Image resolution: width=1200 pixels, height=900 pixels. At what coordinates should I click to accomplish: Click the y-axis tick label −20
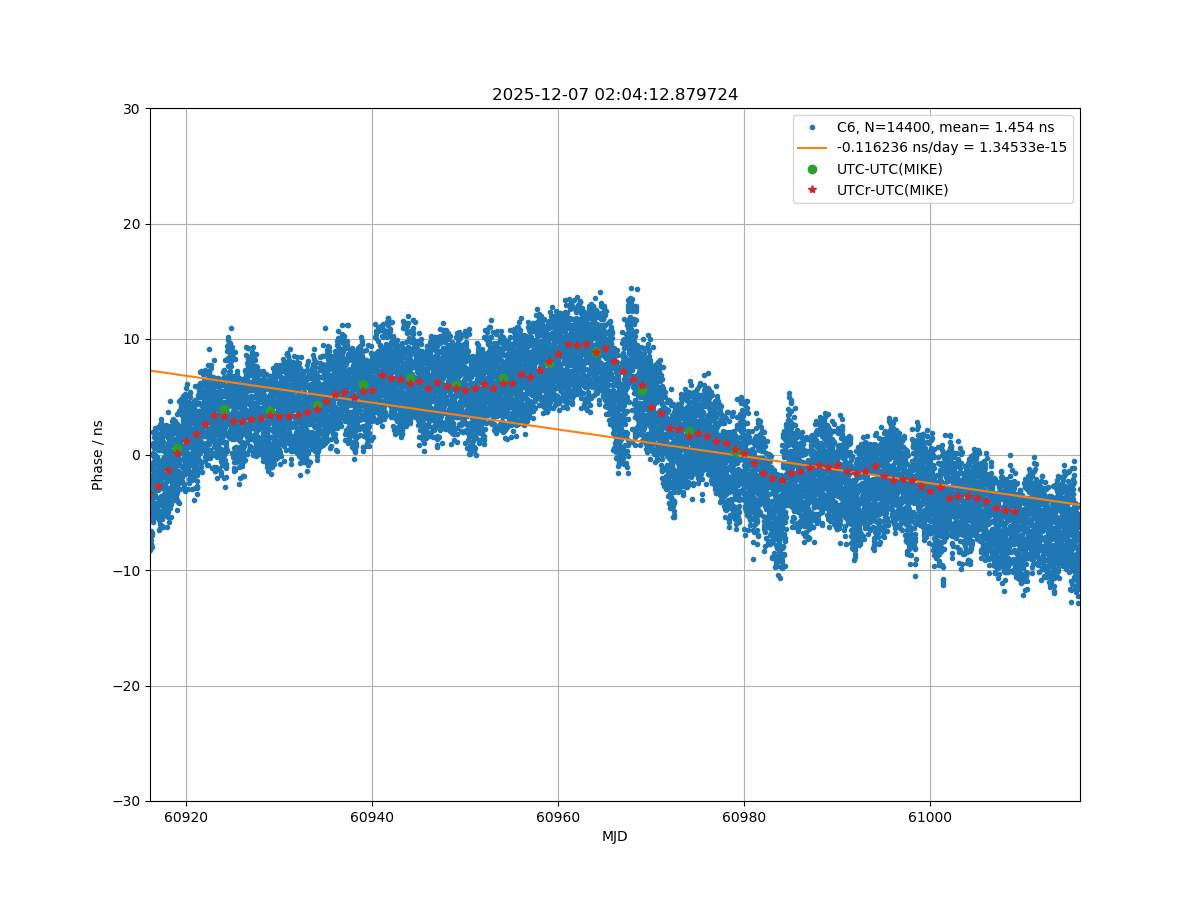click(129, 686)
